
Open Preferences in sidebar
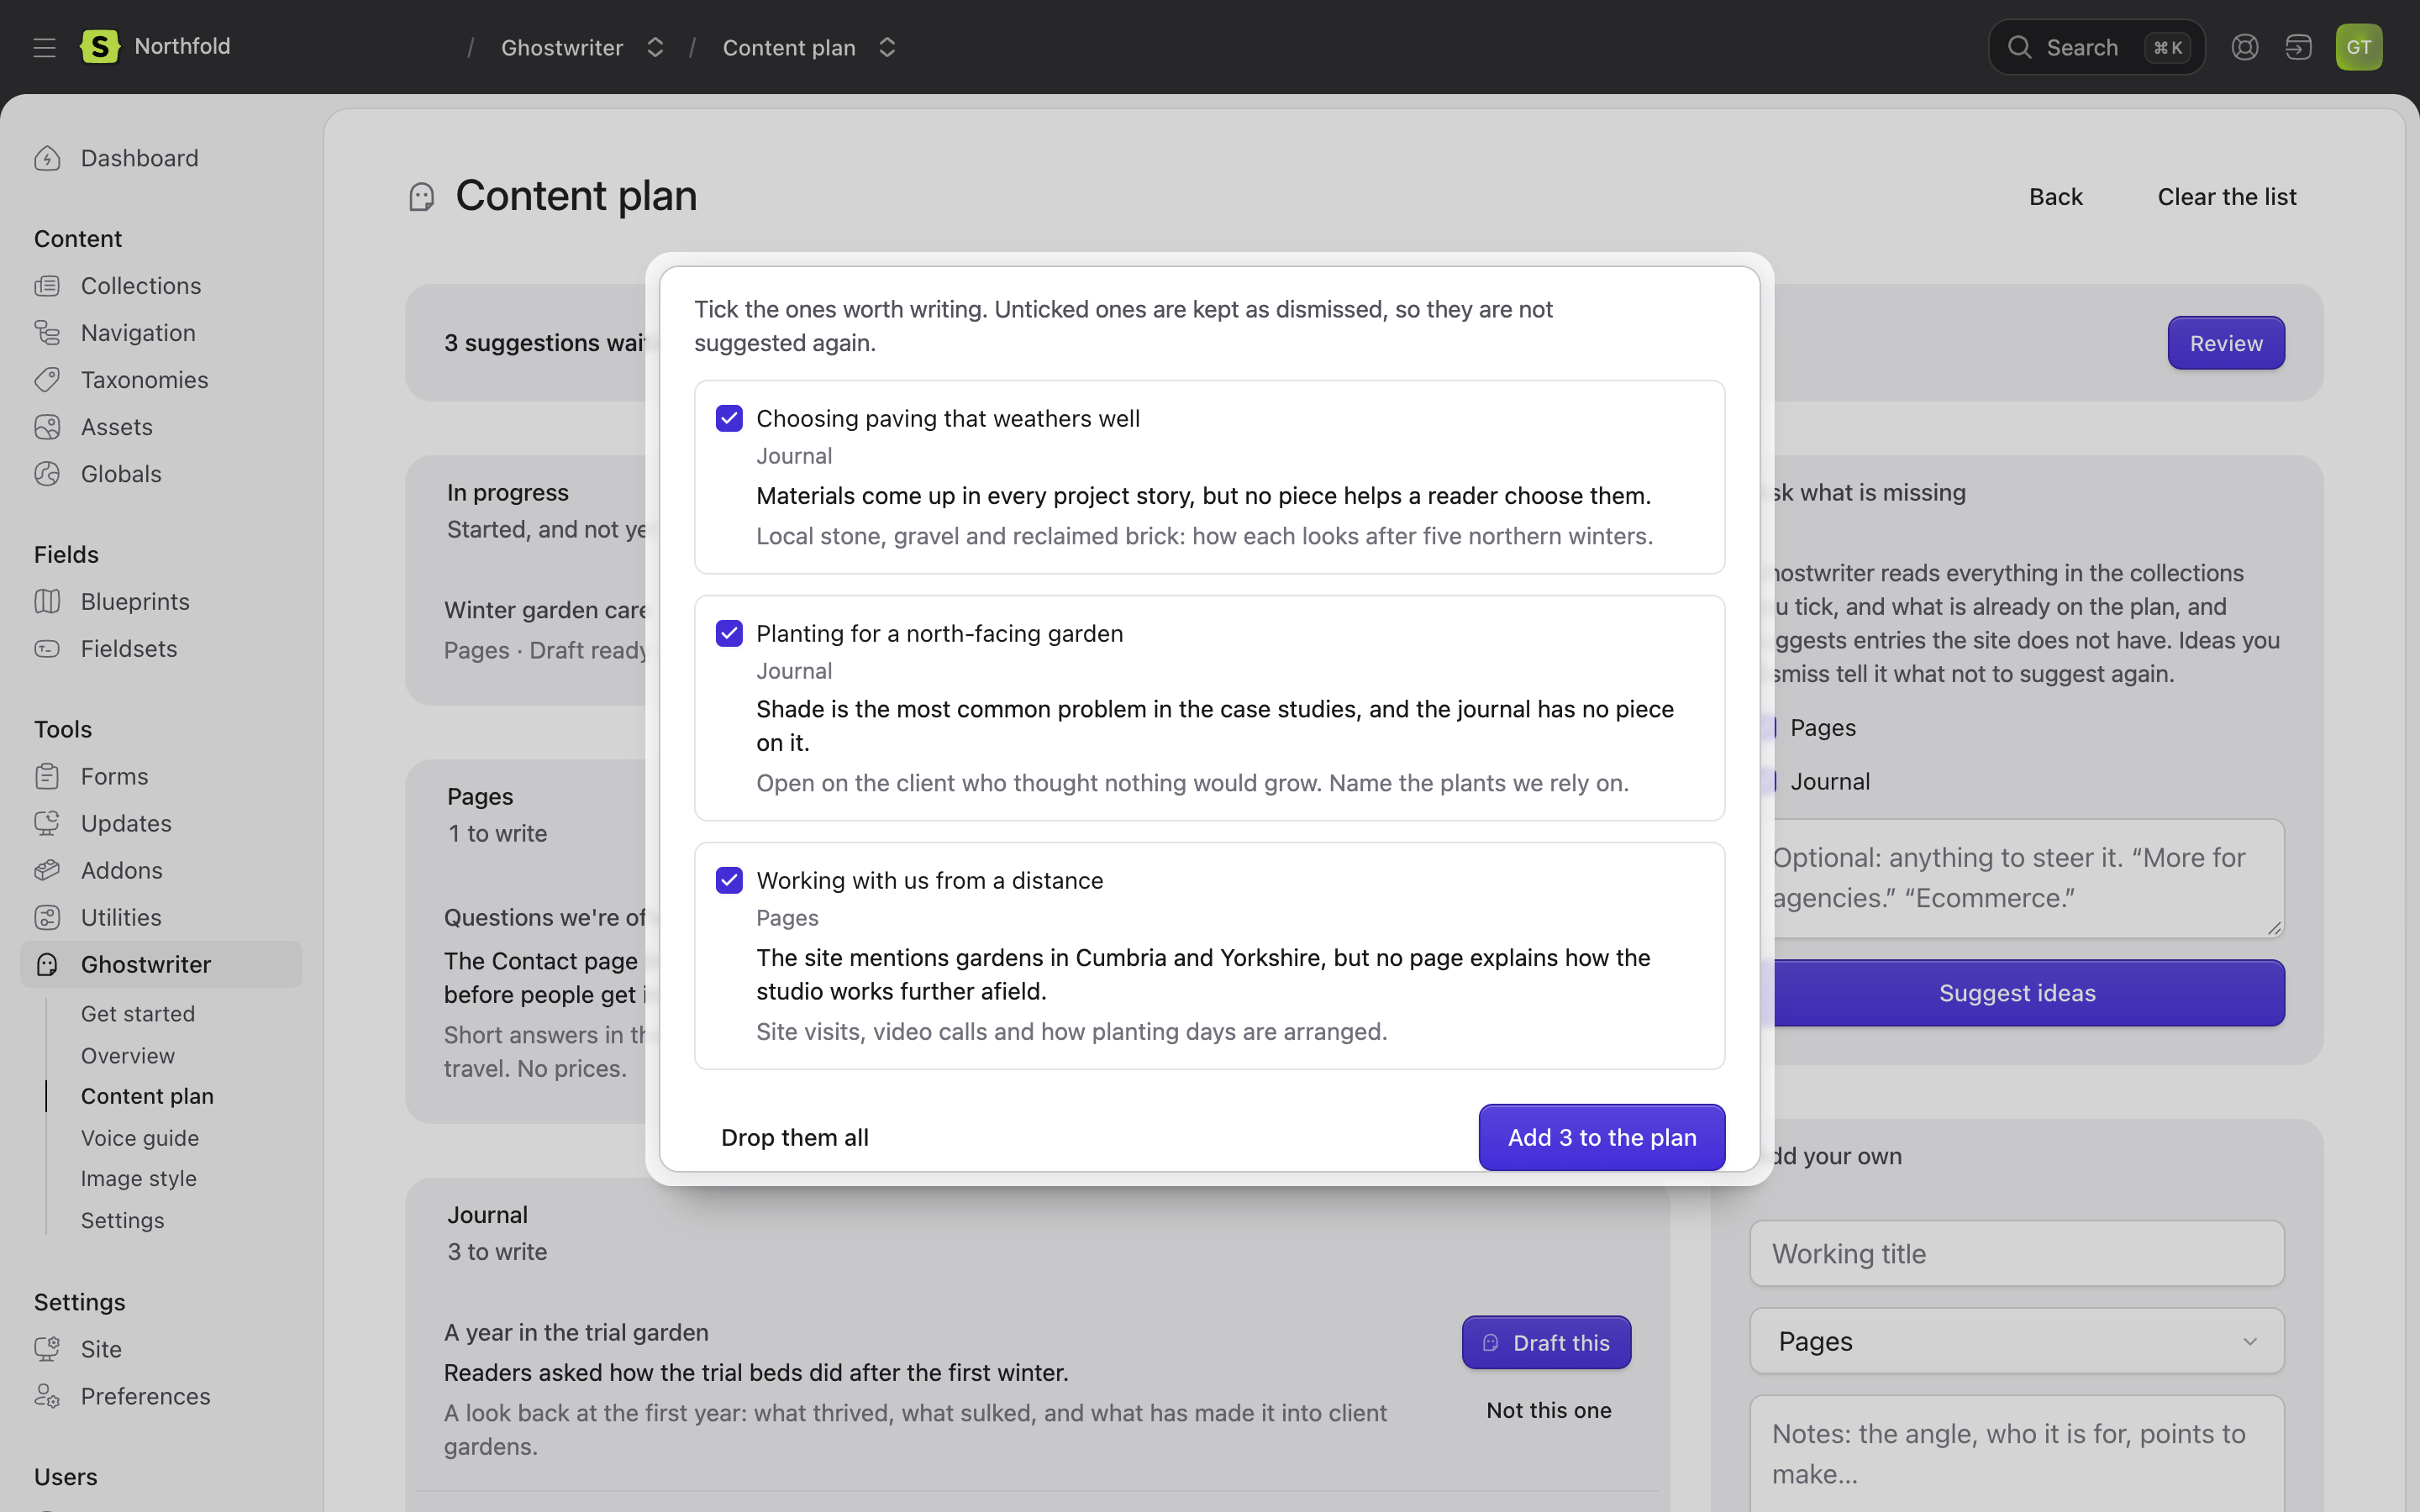pyautogui.click(x=145, y=1396)
